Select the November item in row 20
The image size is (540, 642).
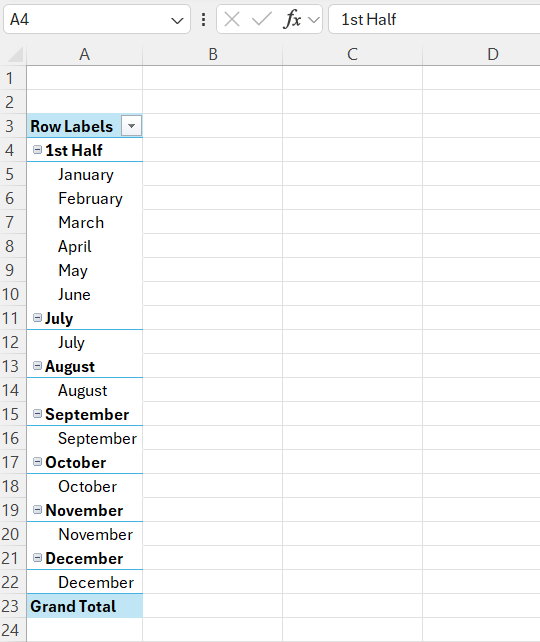(x=96, y=535)
